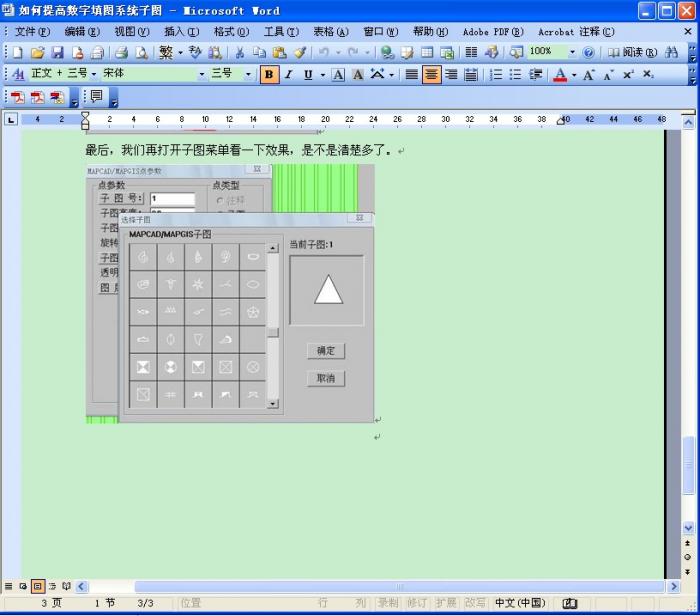Click the Microsoft Office Help button
The width and height of the screenshot is (700, 616).
[x=588, y=52]
